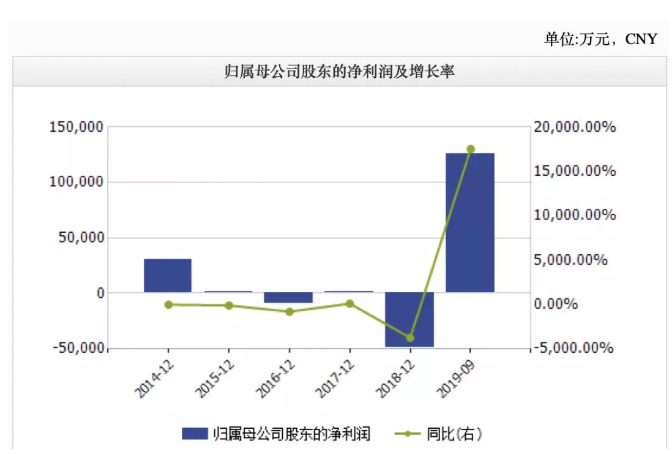Click x-axis label 2017-12
This screenshot has height=454, width=672.
point(335,378)
